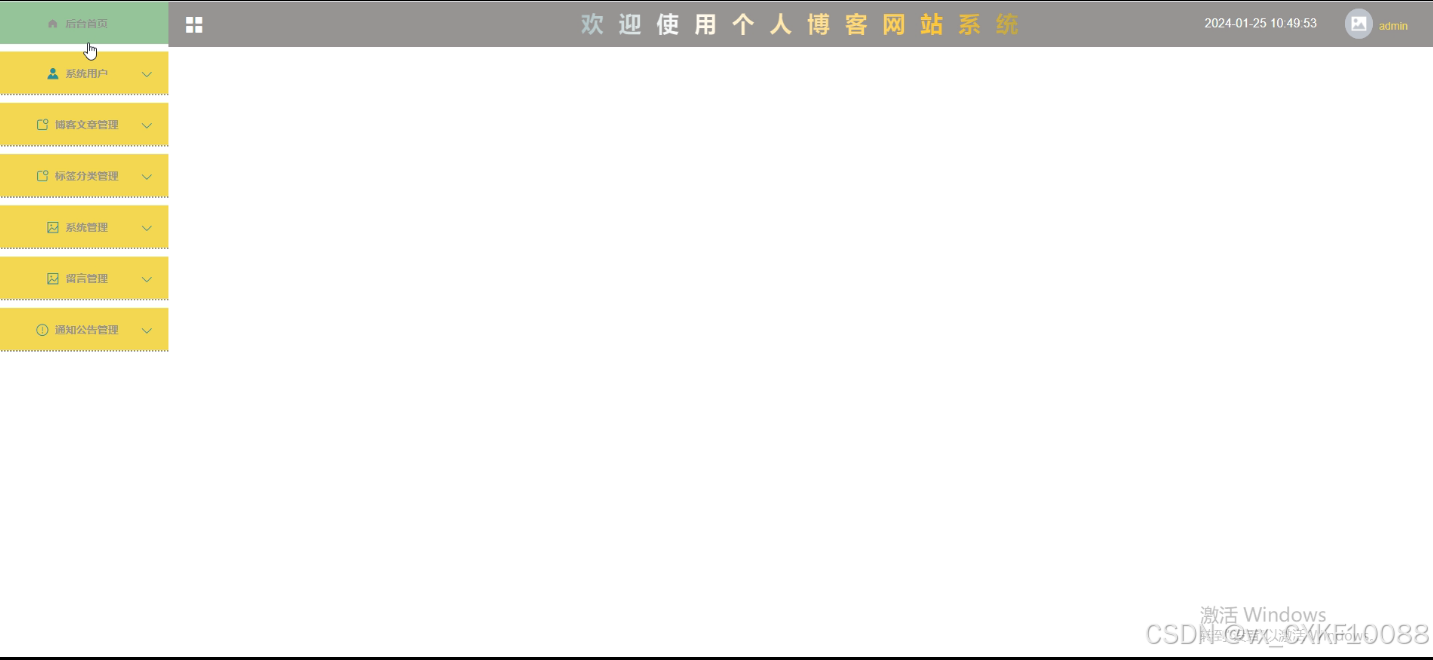The image size is (1433, 660).
Task: Expand the 标签分类管理 menu chevron
Action: click(x=147, y=176)
